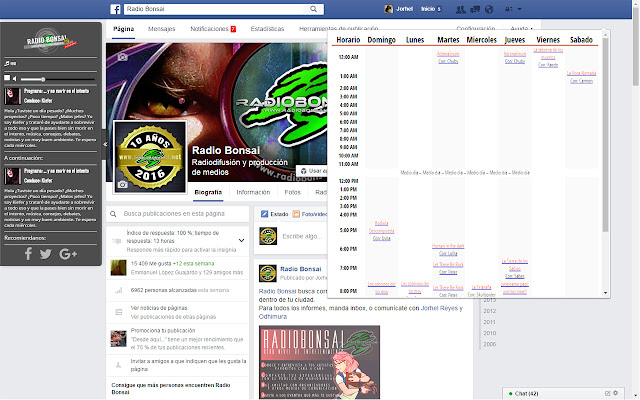Click Hunger in the dark show link

click(x=448, y=246)
